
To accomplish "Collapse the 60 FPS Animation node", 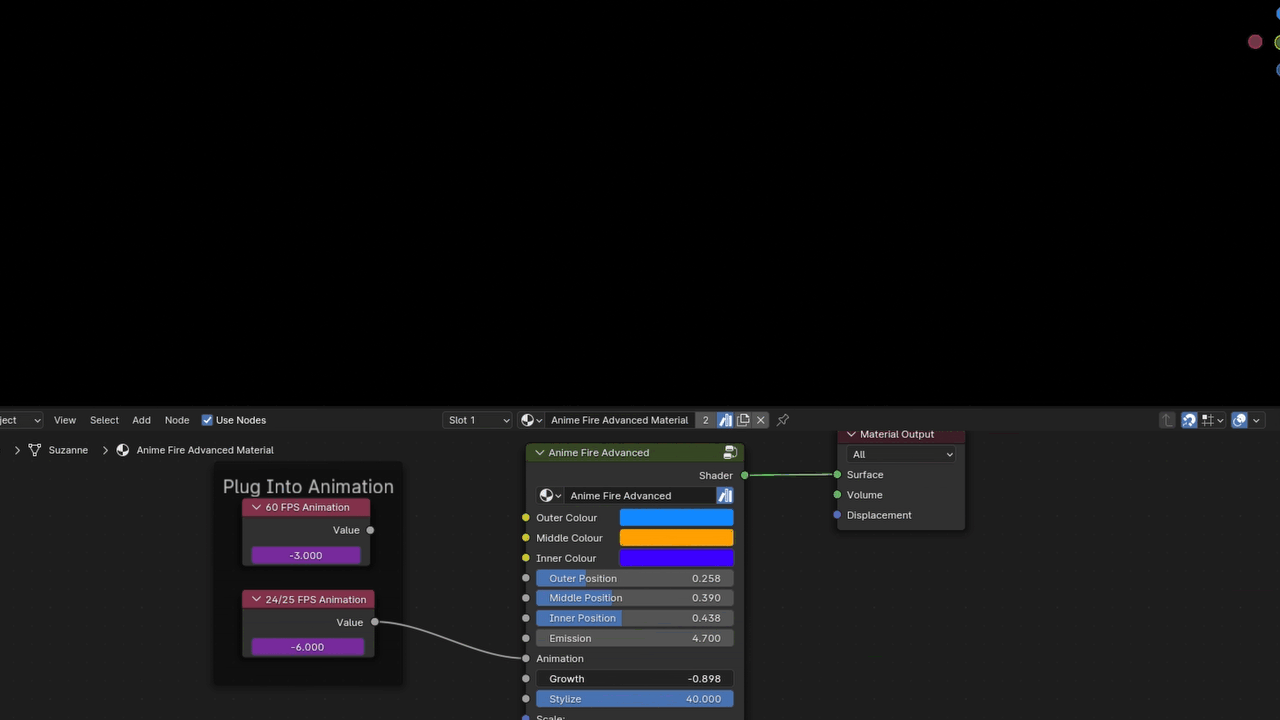I will click(256, 507).
